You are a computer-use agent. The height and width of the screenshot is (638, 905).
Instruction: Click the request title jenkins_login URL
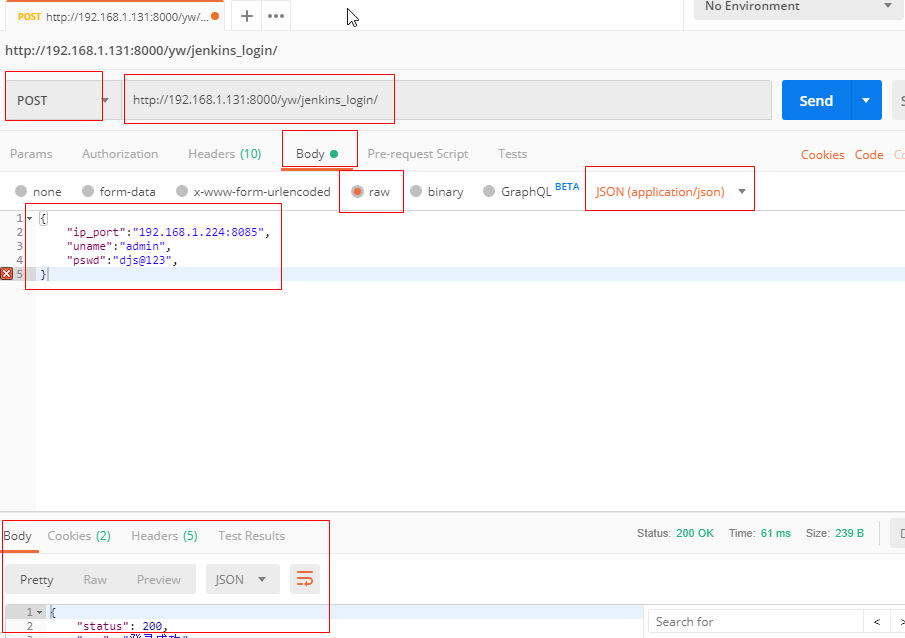[141, 50]
